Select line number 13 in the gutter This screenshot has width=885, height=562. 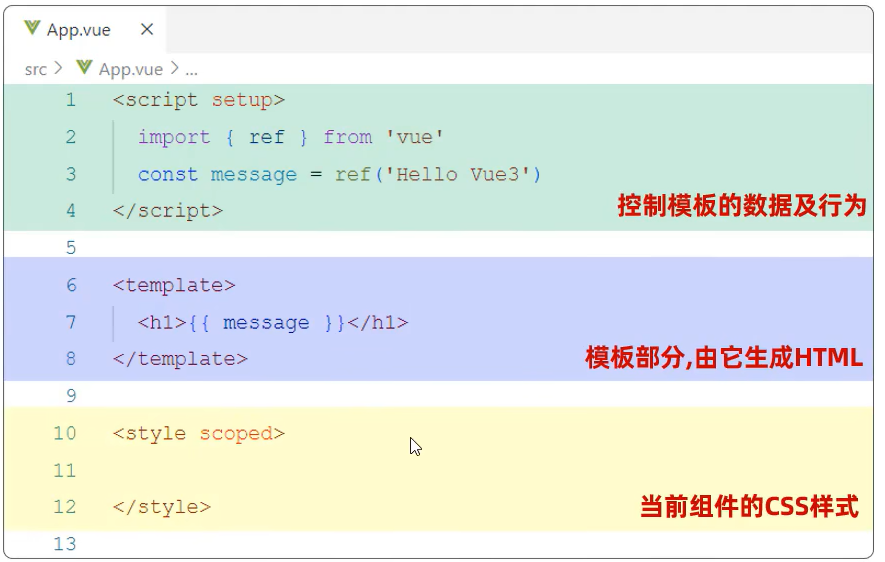(65, 544)
